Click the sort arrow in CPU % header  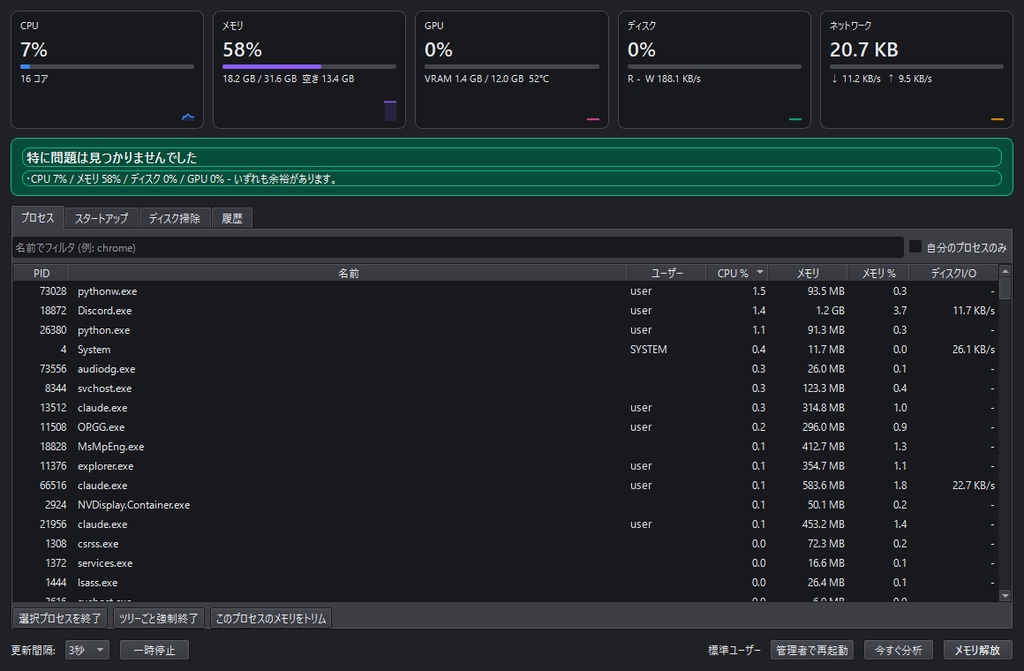[x=760, y=272]
